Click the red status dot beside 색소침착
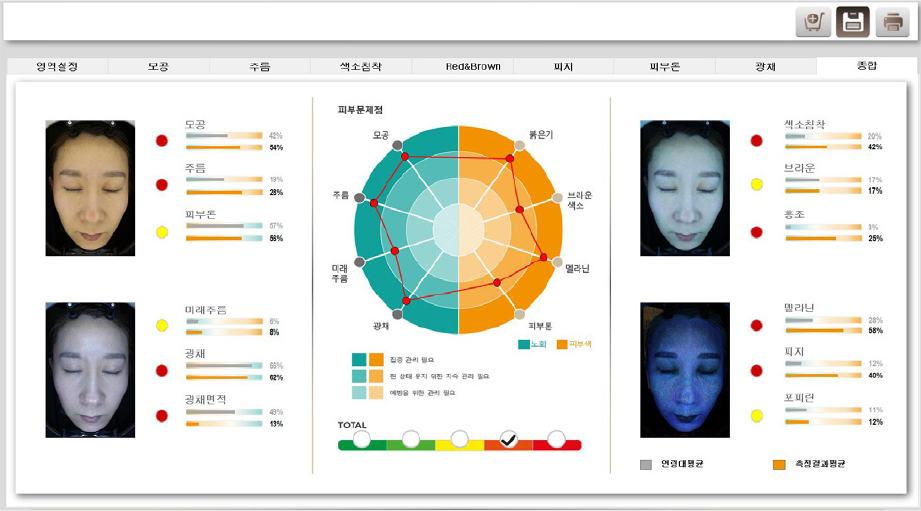Viewport: 921px width, 511px height. (x=757, y=141)
